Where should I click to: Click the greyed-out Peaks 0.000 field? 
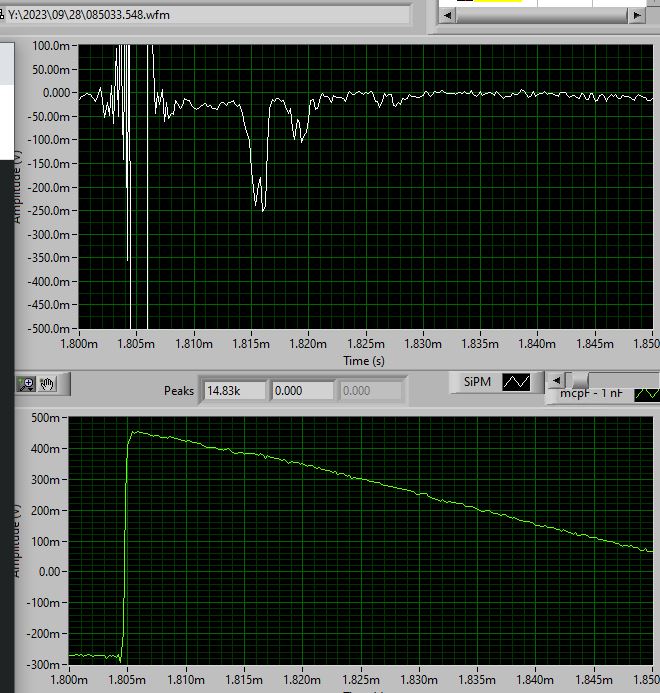click(x=370, y=391)
